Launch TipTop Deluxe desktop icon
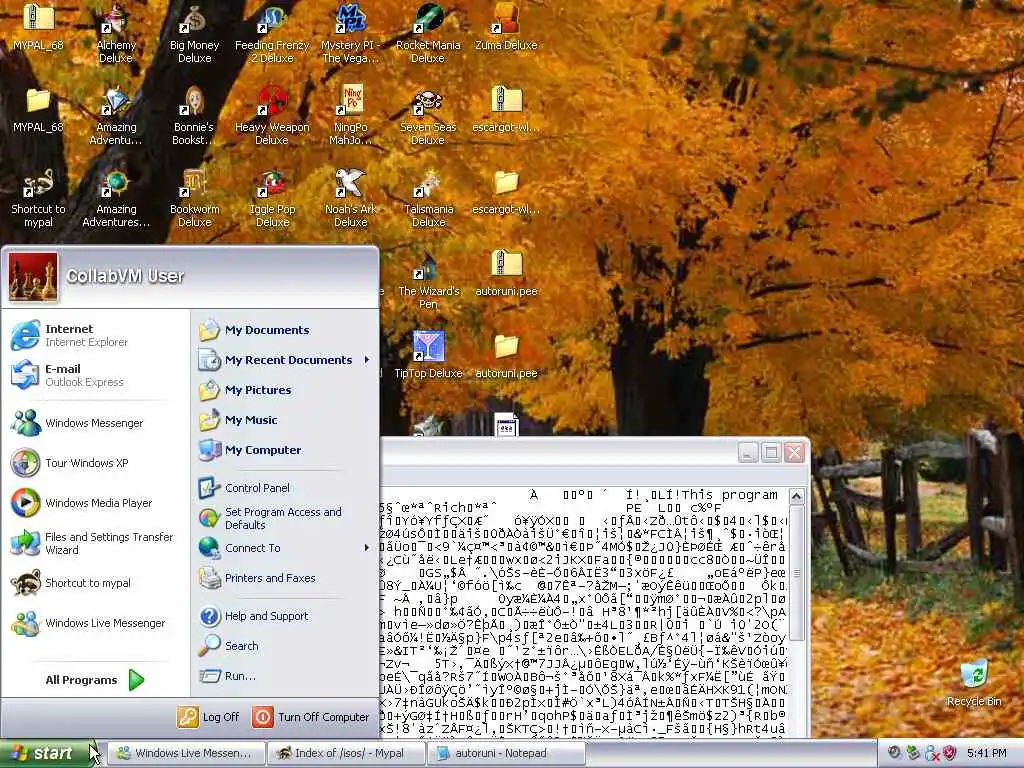 [428, 355]
